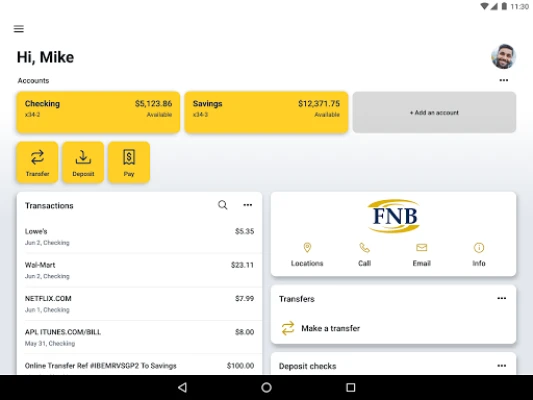
Task: Open Mike's profile picture
Action: [503, 56]
